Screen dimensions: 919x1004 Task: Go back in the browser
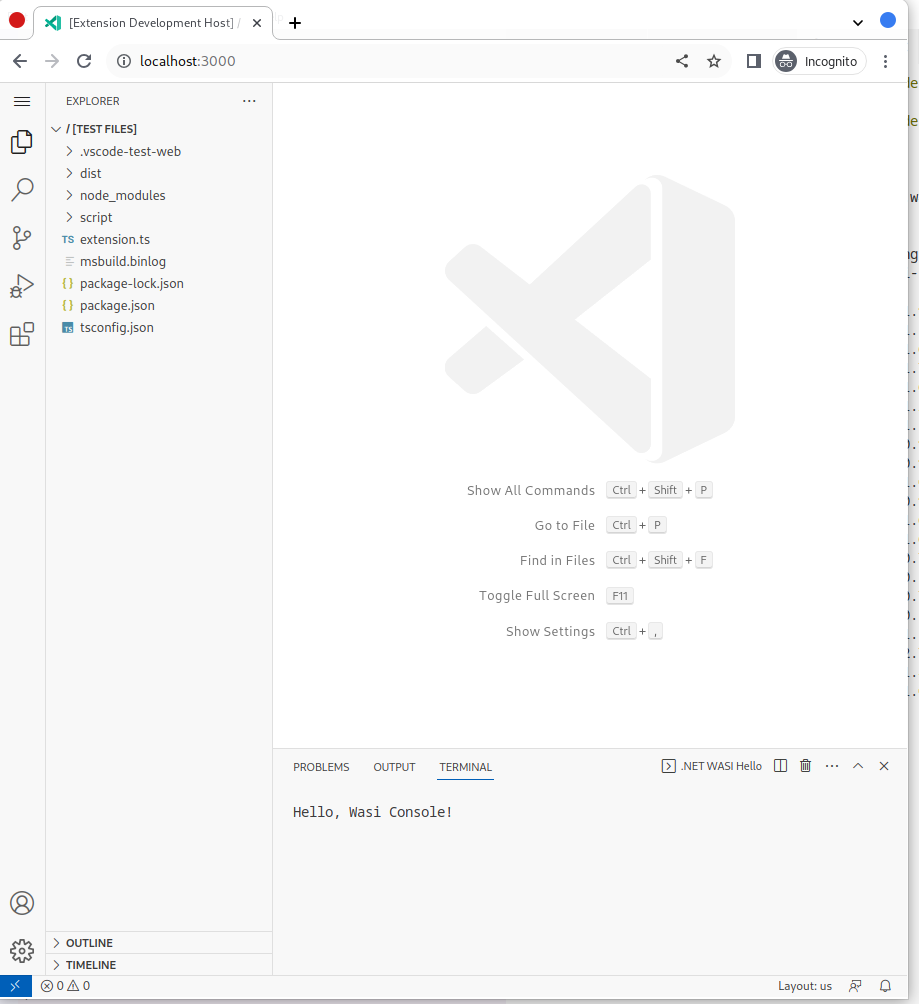point(20,61)
